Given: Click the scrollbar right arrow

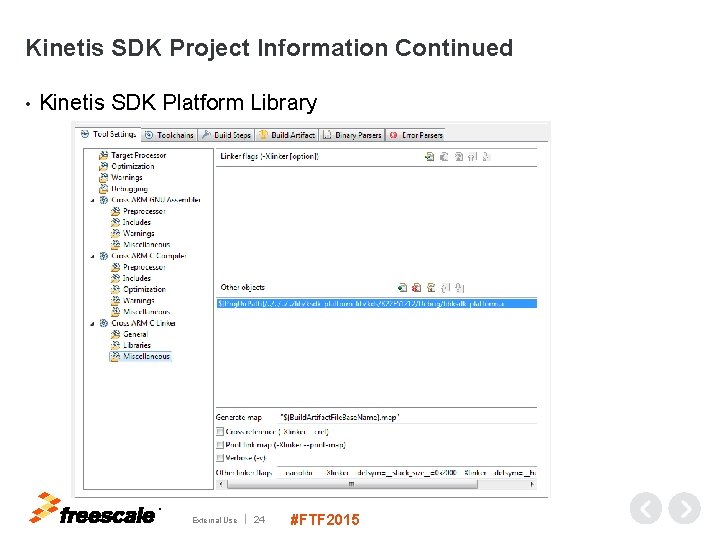Looking at the screenshot, I should [532, 484].
